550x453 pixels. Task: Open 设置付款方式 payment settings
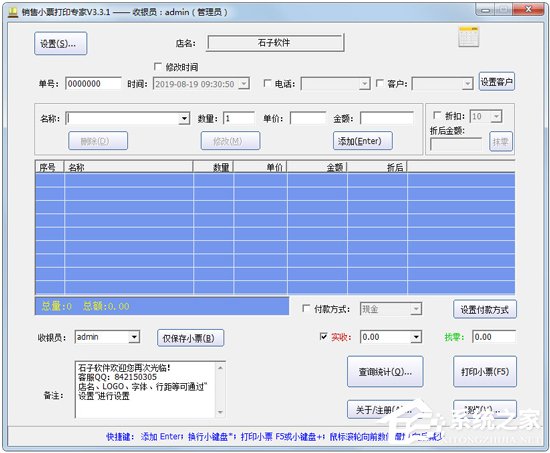485,309
